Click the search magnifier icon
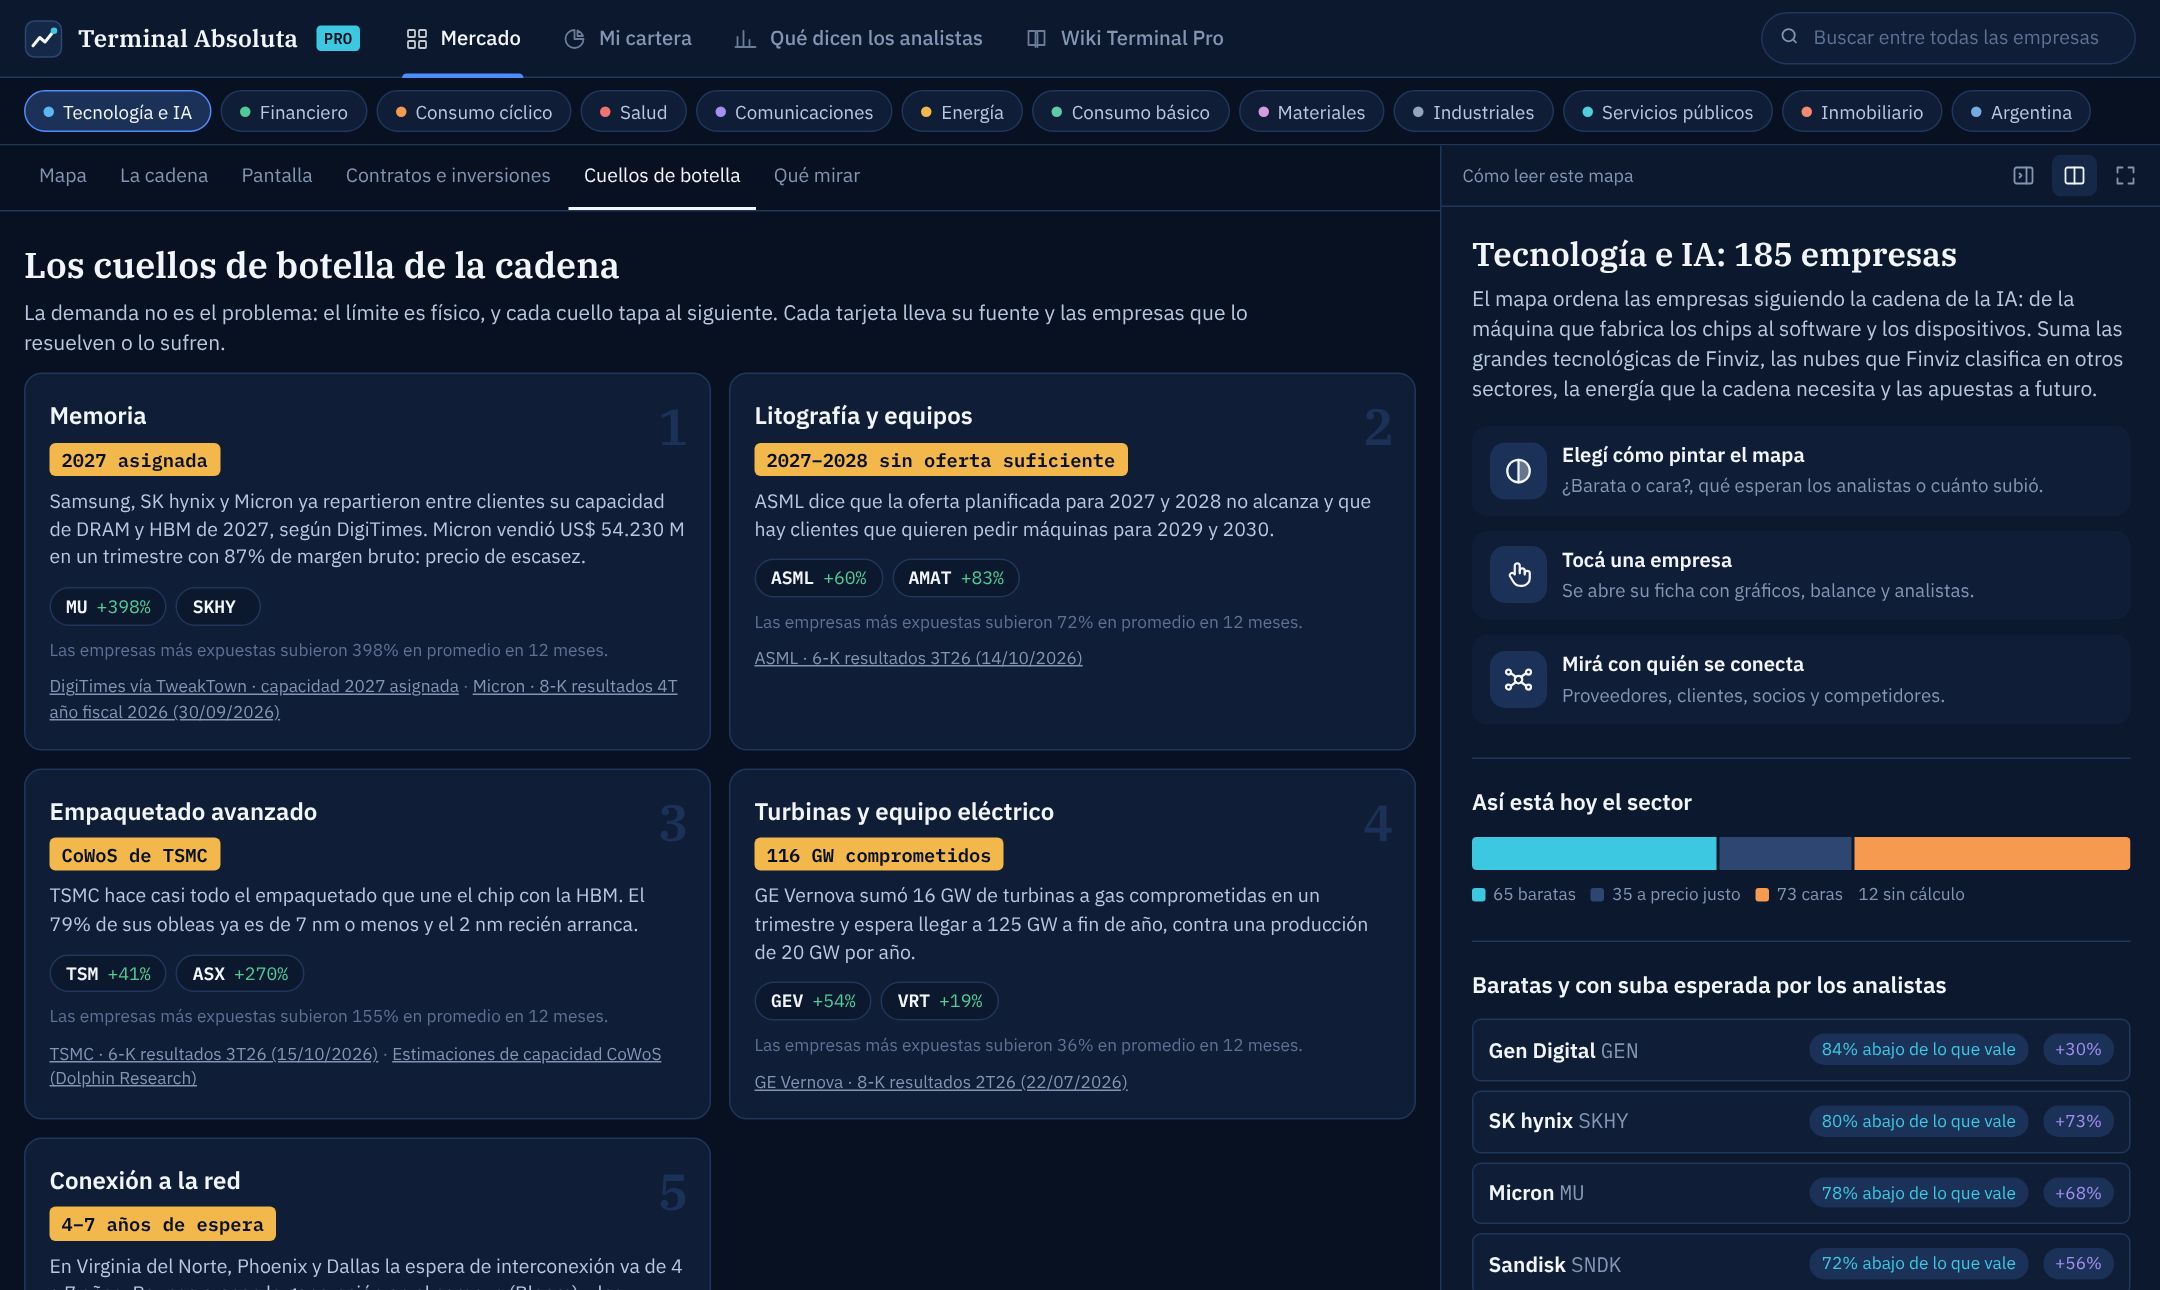The image size is (2160, 1290). click(1789, 37)
